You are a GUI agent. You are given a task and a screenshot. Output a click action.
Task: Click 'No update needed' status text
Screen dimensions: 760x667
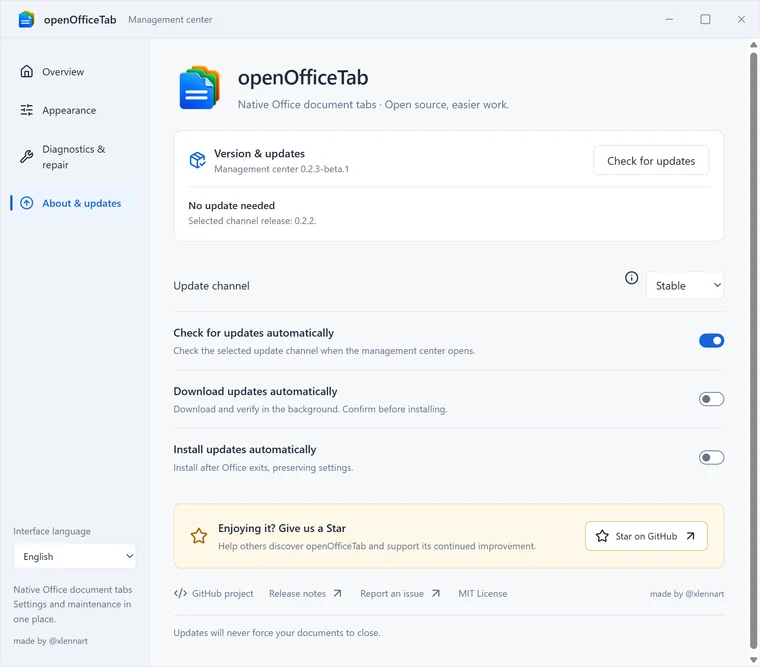[231, 206]
